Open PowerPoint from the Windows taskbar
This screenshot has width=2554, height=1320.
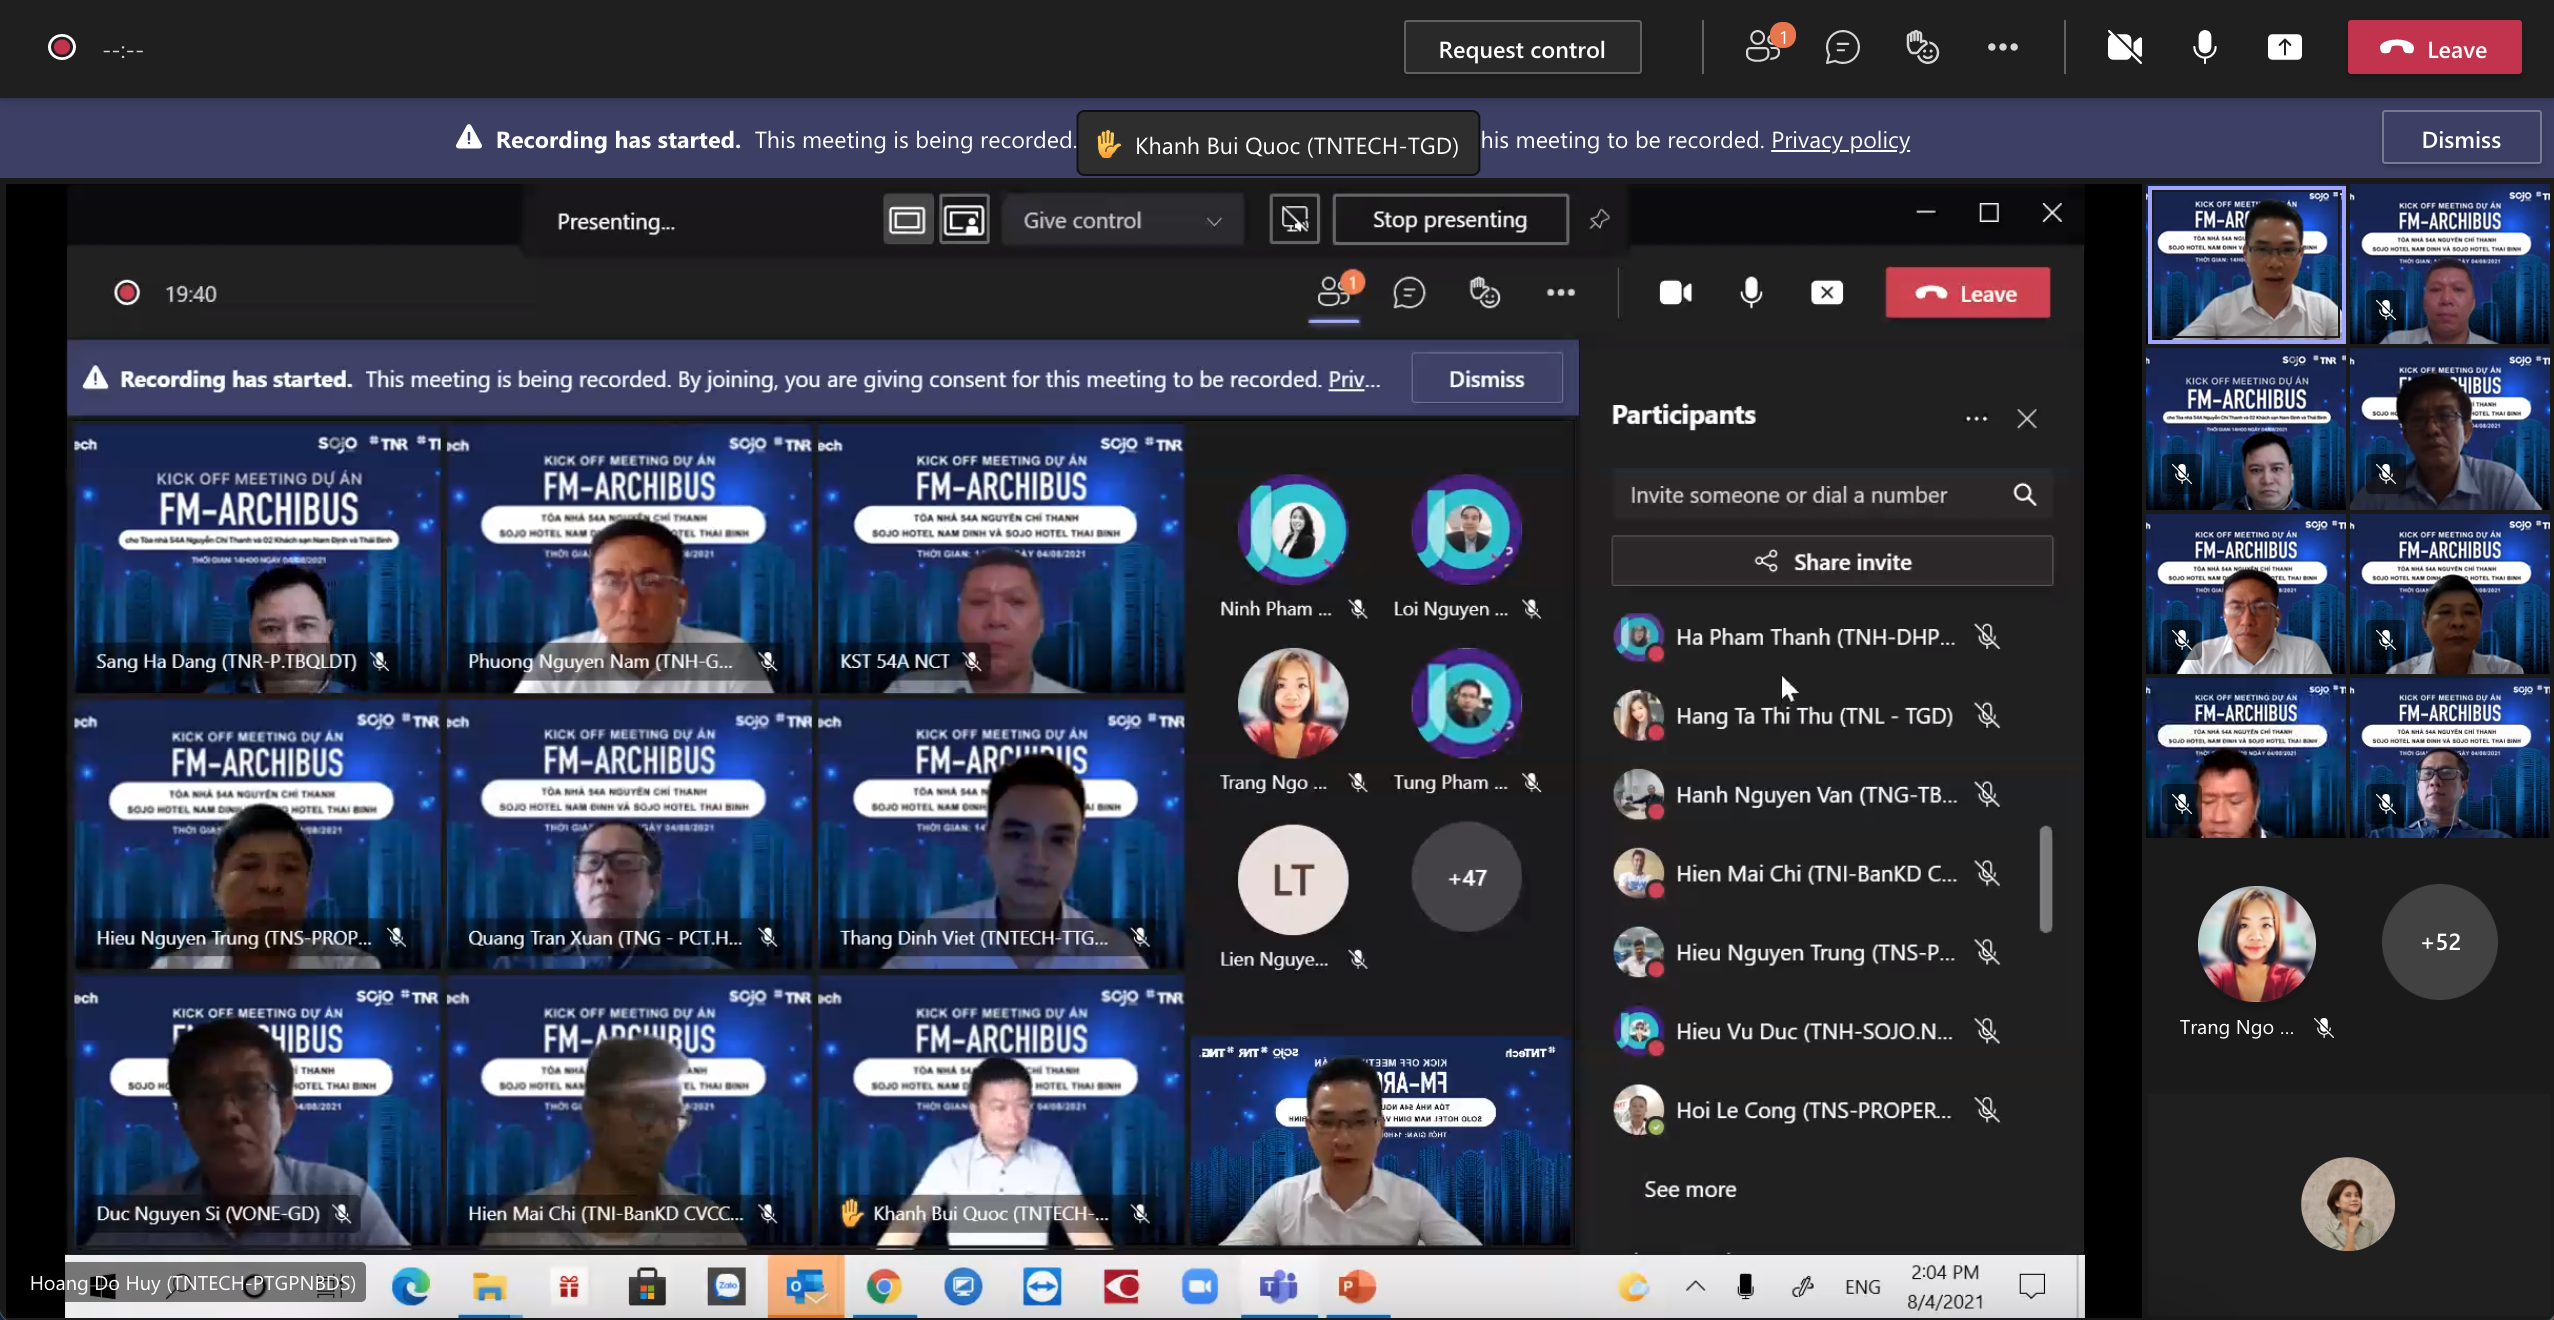coord(1356,1287)
